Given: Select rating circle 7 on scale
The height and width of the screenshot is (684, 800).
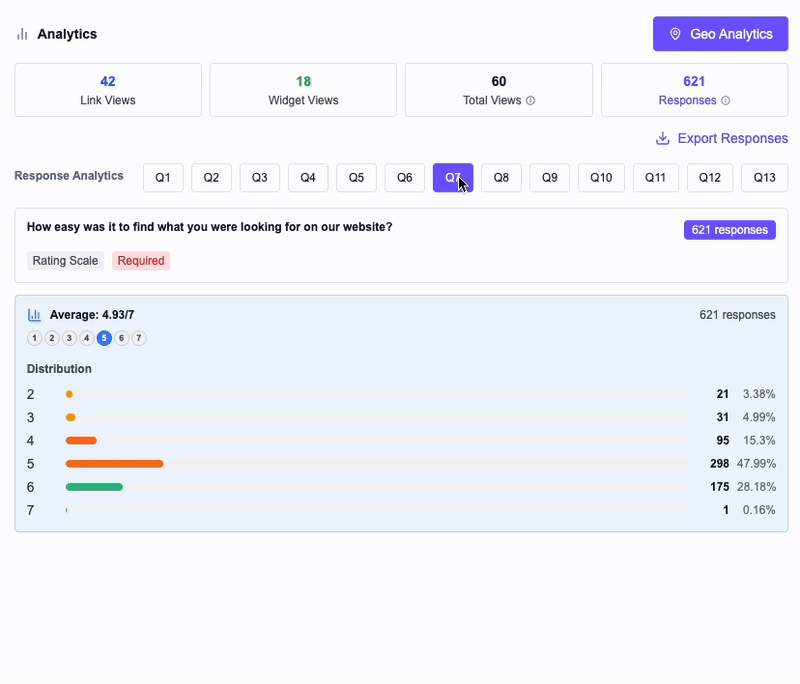Looking at the screenshot, I should point(139,338).
